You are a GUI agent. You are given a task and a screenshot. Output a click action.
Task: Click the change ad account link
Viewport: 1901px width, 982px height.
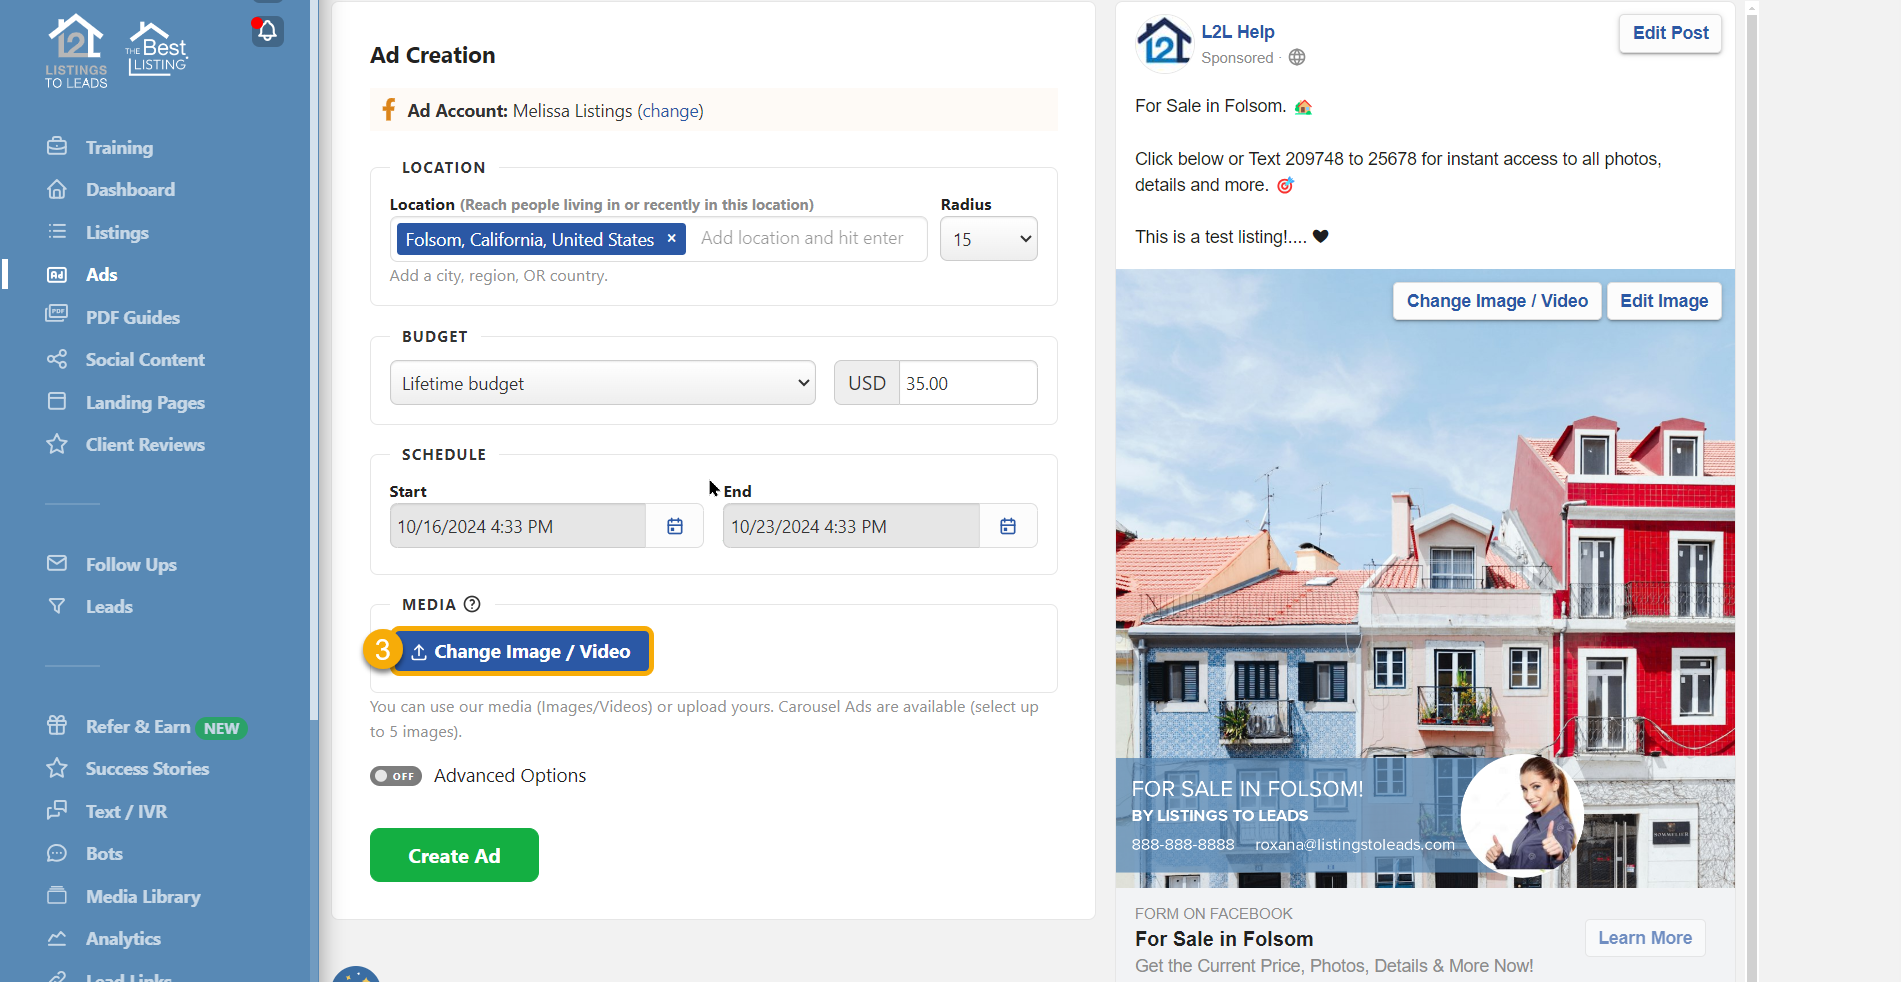670,111
